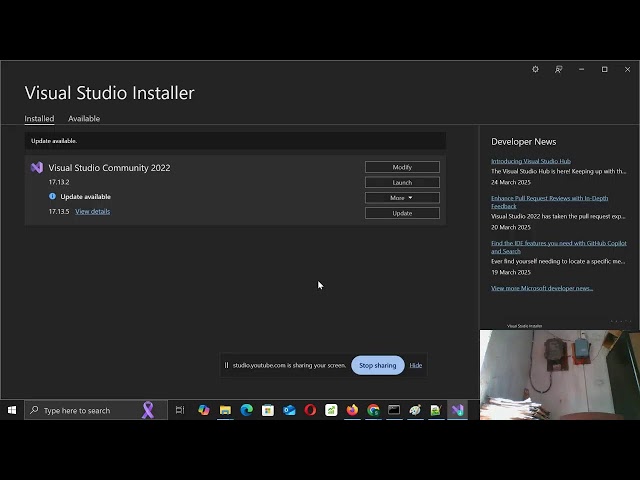Click Visual Studio Installer taskbar icon
The height and width of the screenshot is (480, 640).
coord(458,410)
